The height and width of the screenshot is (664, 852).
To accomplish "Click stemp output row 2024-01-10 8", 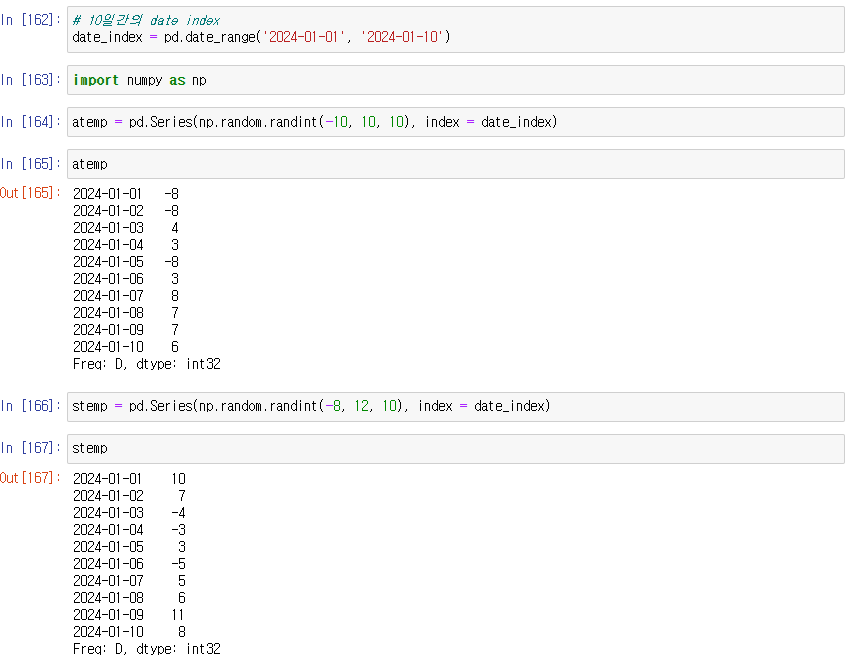I will pyautogui.click(x=129, y=632).
